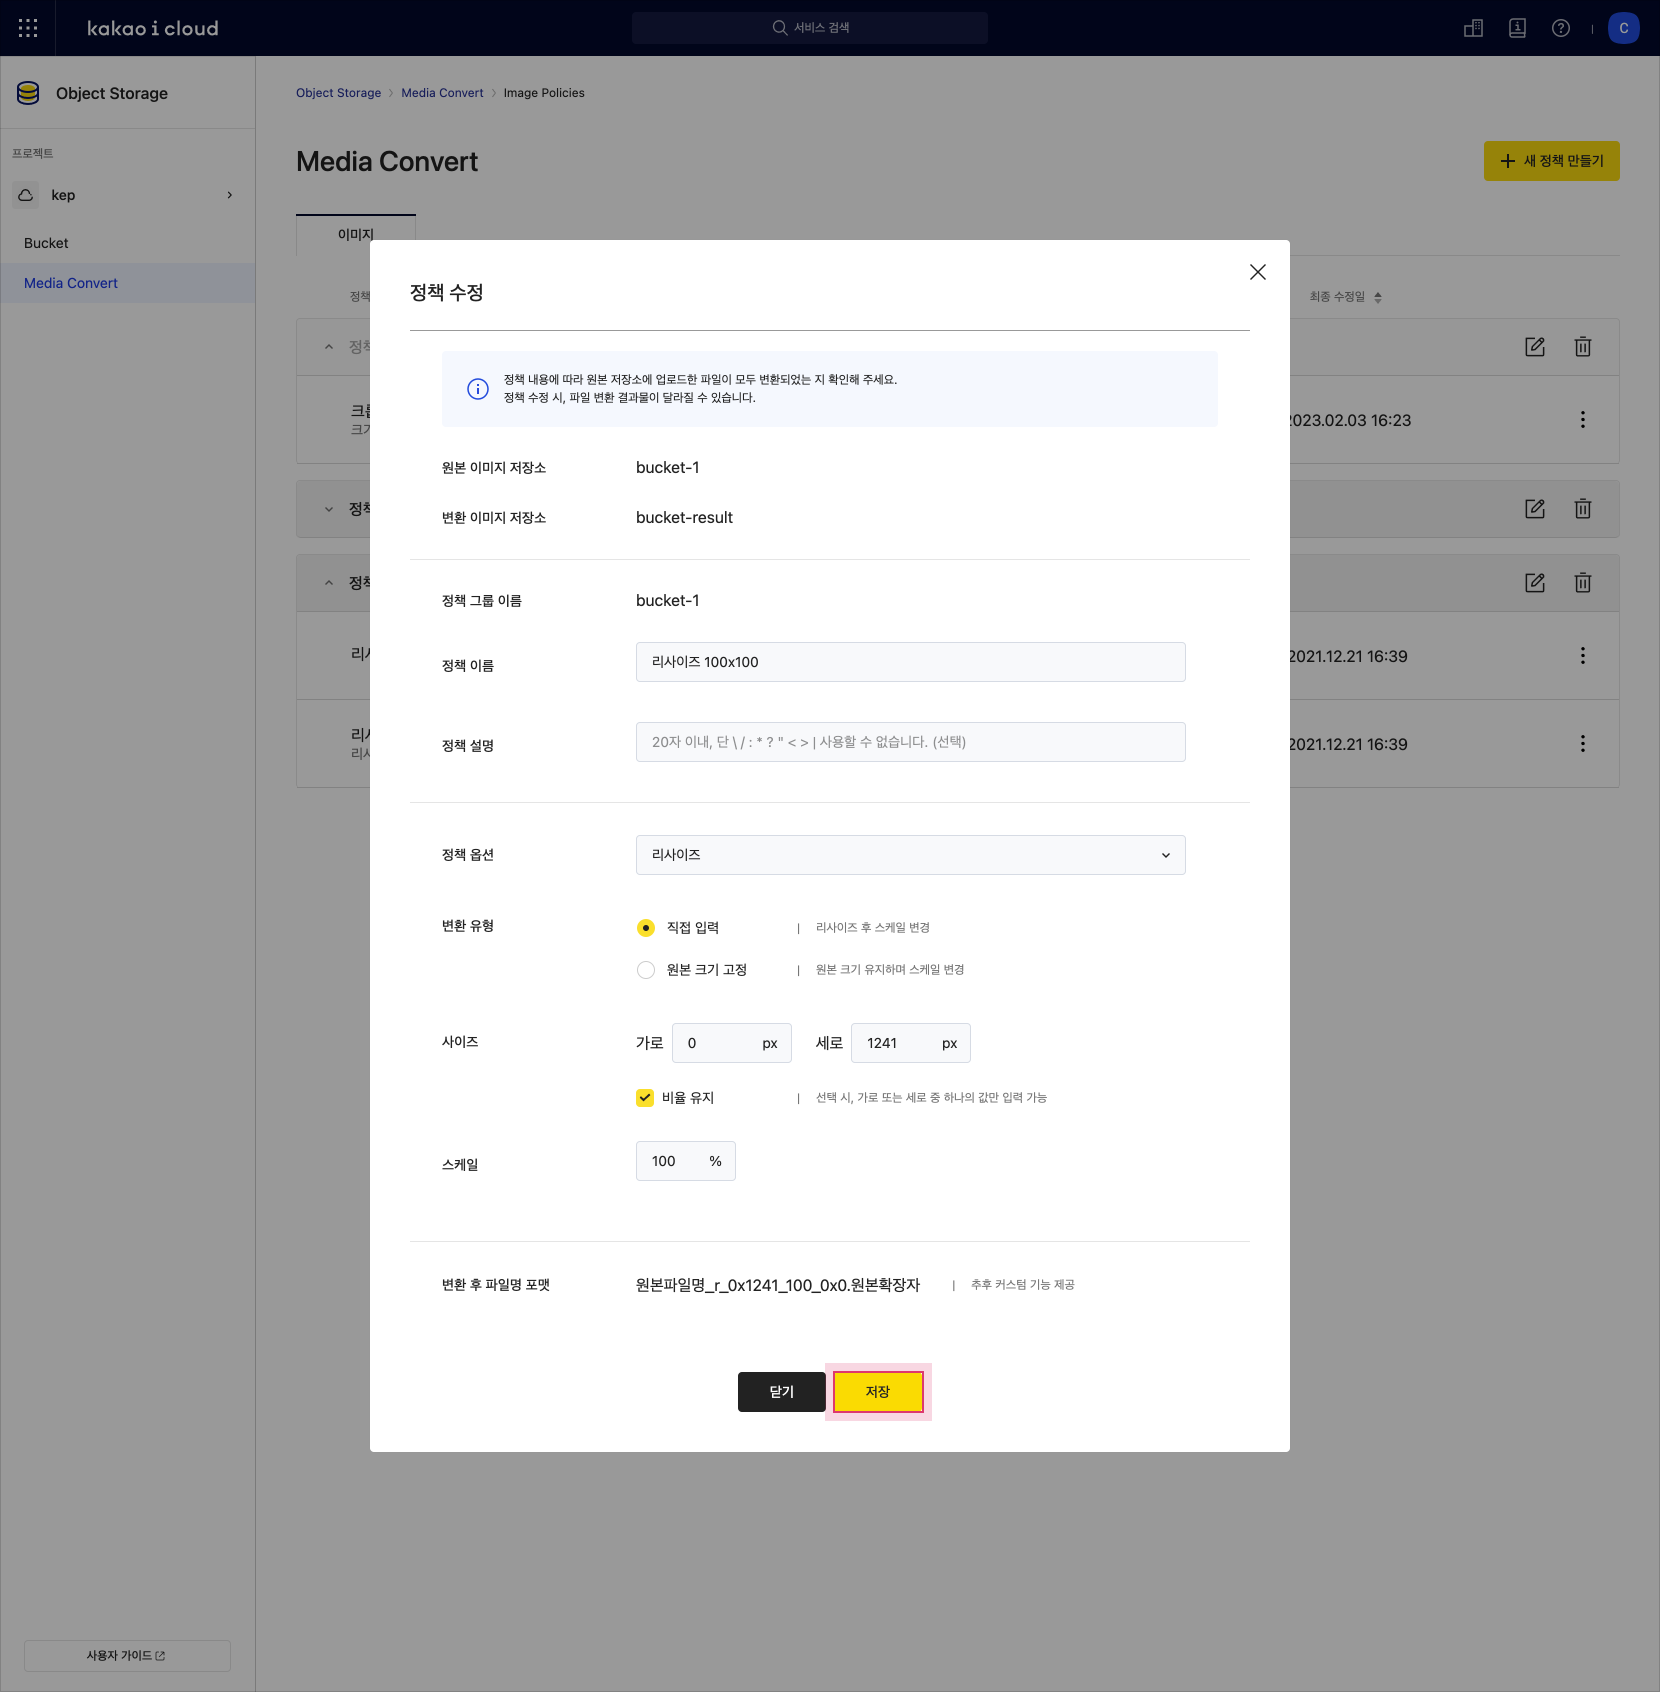Collapse the first policy group chevron
Image resolution: width=1660 pixels, height=1692 pixels.
[x=329, y=347]
